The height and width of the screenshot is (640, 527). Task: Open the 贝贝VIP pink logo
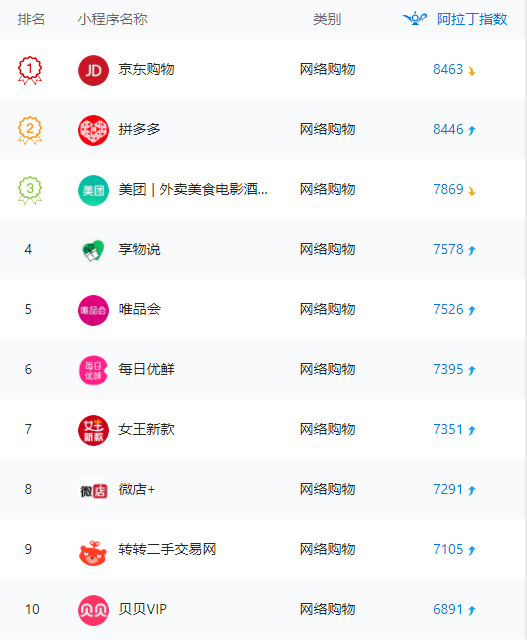pyautogui.click(x=93, y=610)
